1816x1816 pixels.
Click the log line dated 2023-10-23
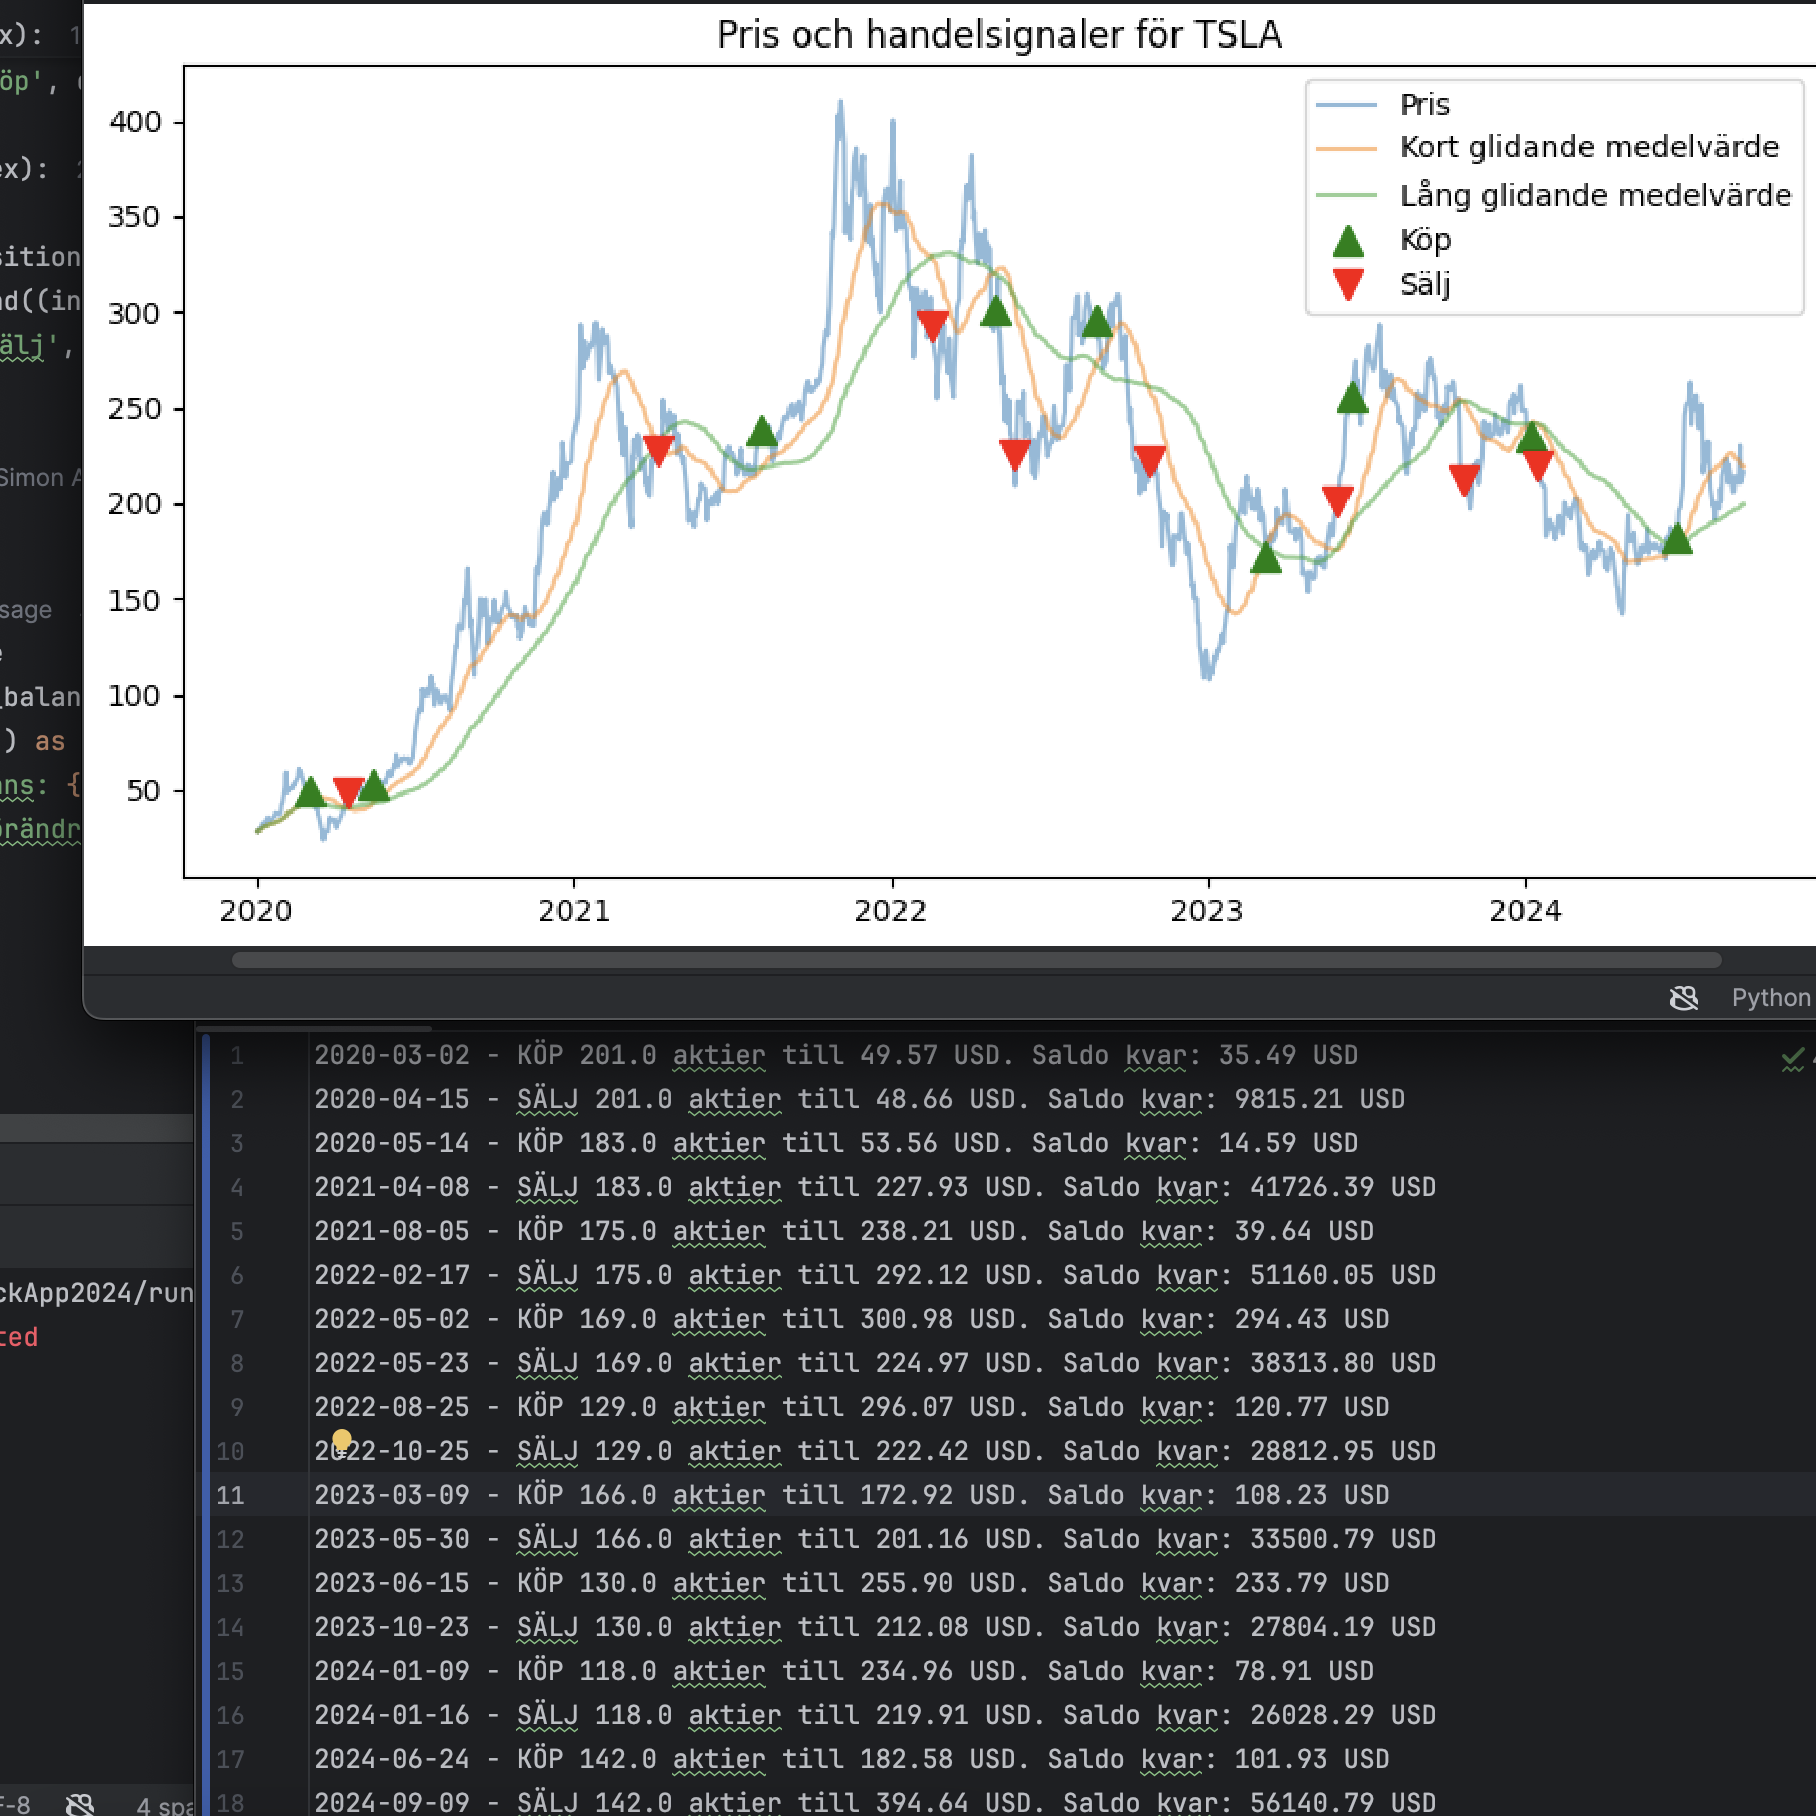click(x=875, y=1628)
